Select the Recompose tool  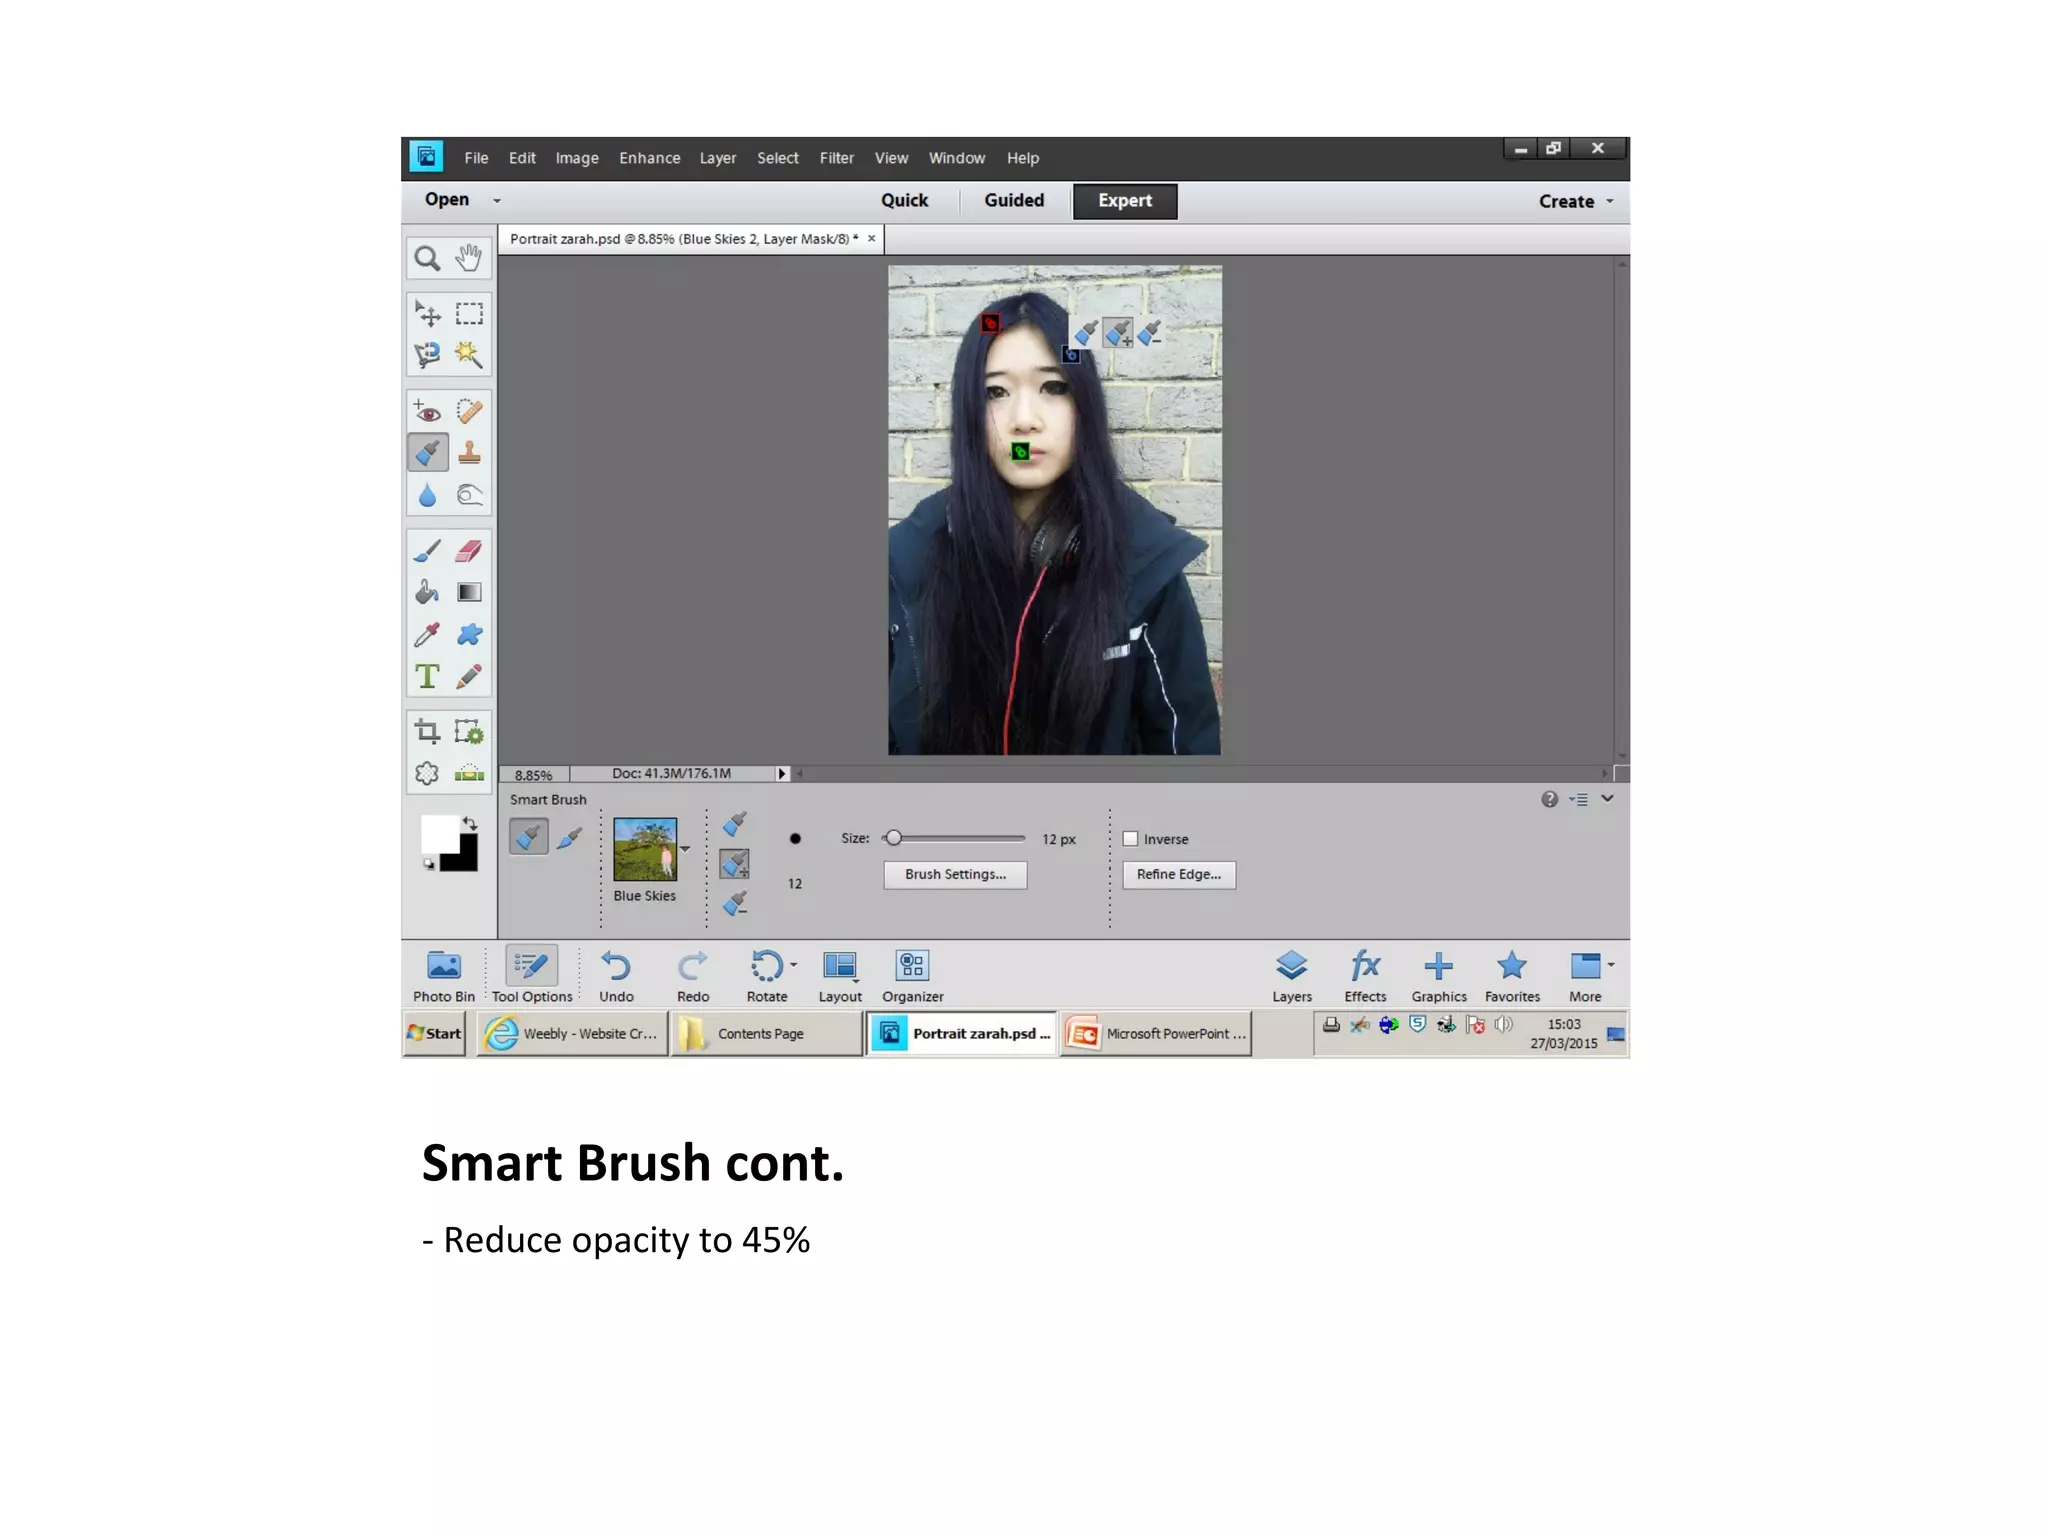469,731
